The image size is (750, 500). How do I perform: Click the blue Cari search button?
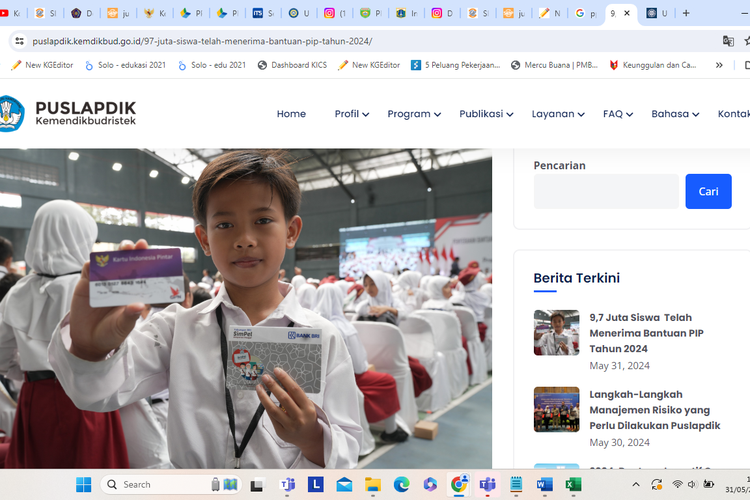pos(708,191)
